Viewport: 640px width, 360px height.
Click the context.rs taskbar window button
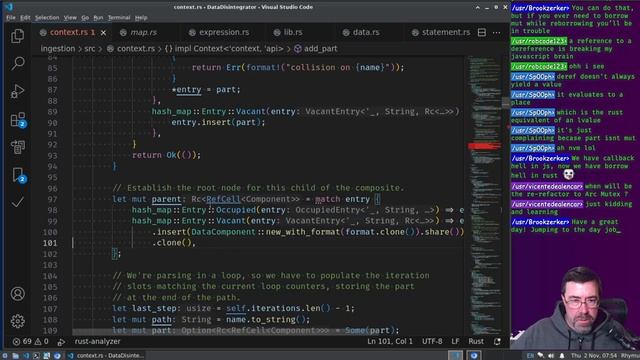coord(105,356)
